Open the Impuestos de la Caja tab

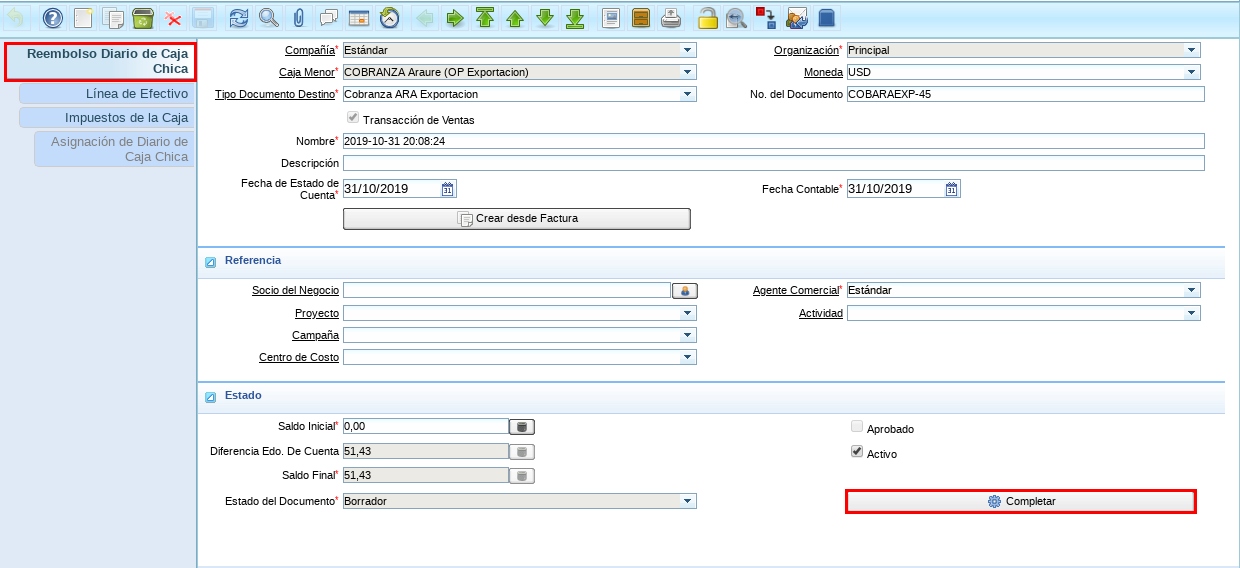click(107, 117)
